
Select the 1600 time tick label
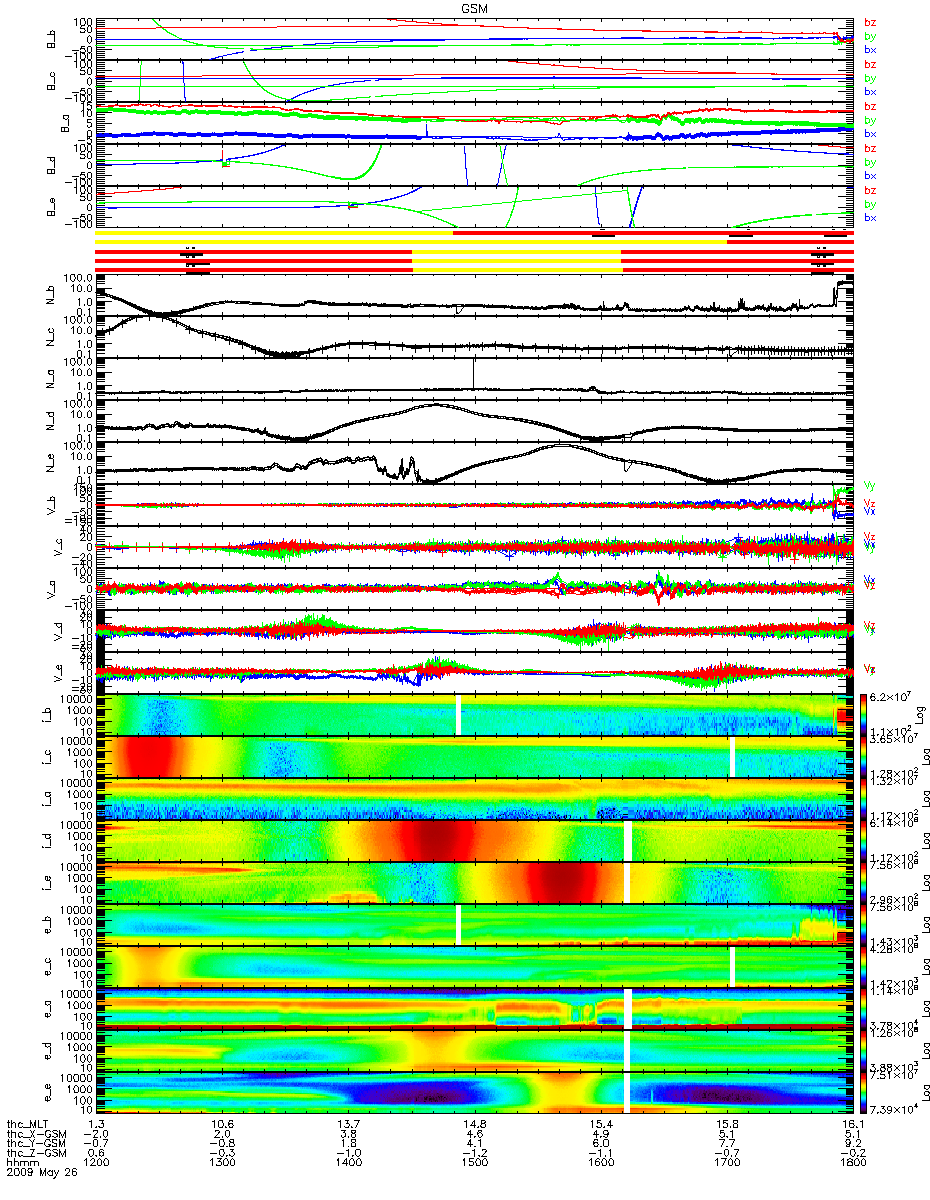click(x=600, y=1162)
